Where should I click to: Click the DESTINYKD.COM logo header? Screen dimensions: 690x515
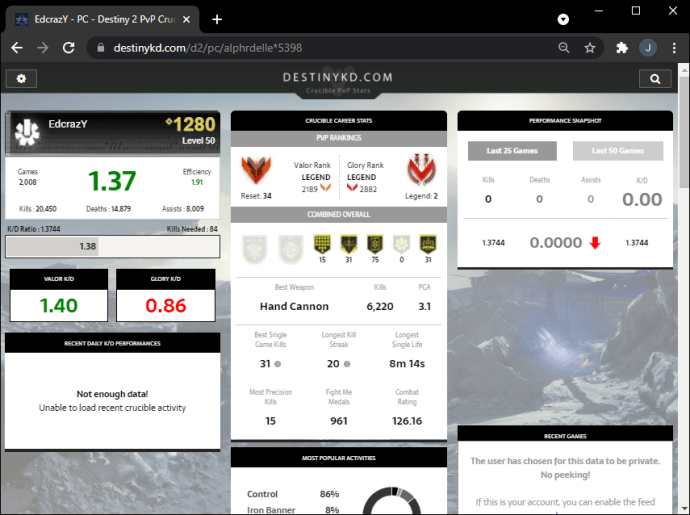click(x=338, y=77)
